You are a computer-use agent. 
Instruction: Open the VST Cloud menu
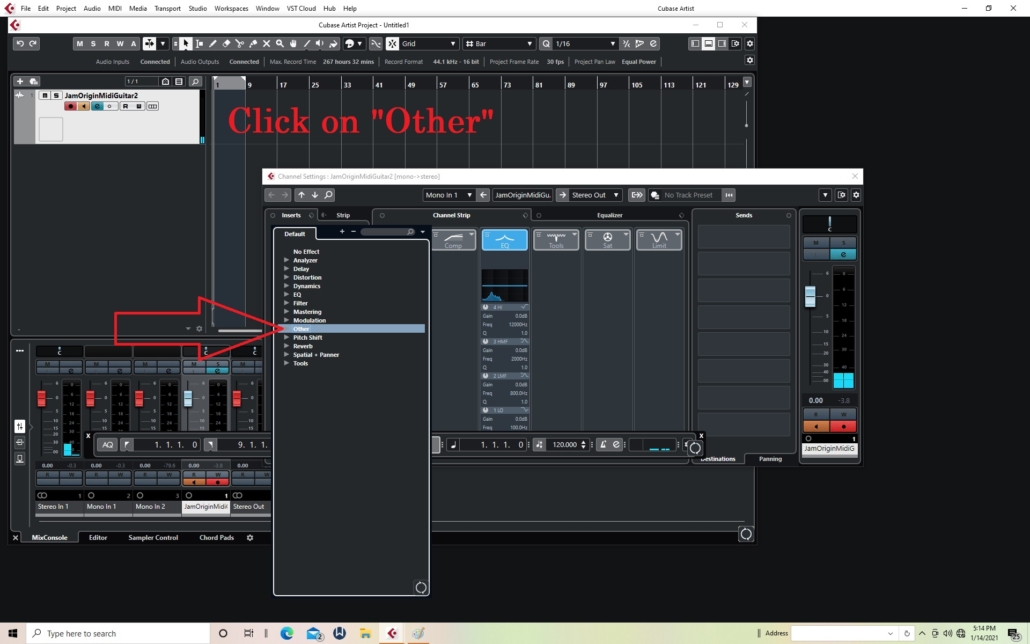pos(301,9)
